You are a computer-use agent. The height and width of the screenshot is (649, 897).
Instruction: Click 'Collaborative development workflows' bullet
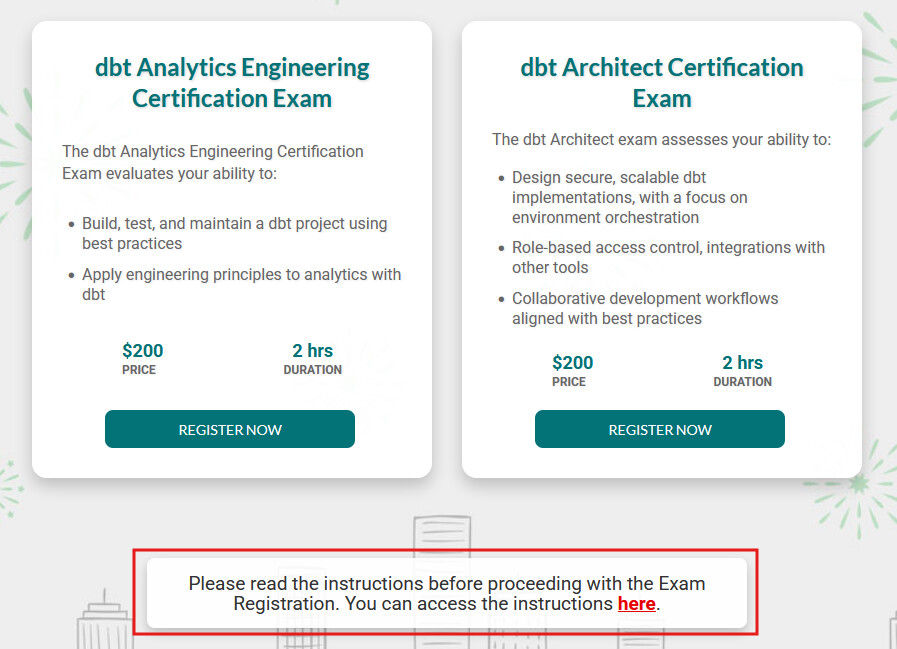click(x=645, y=308)
